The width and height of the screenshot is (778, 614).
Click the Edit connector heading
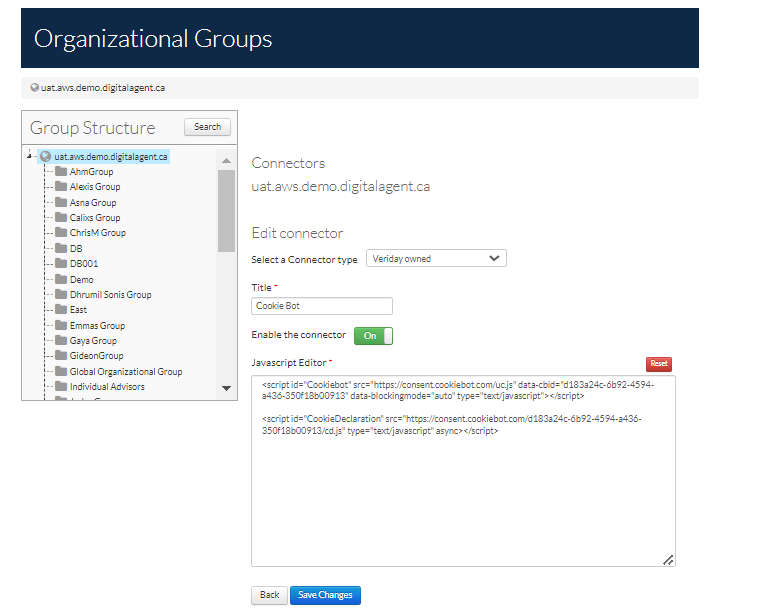click(x=297, y=233)
